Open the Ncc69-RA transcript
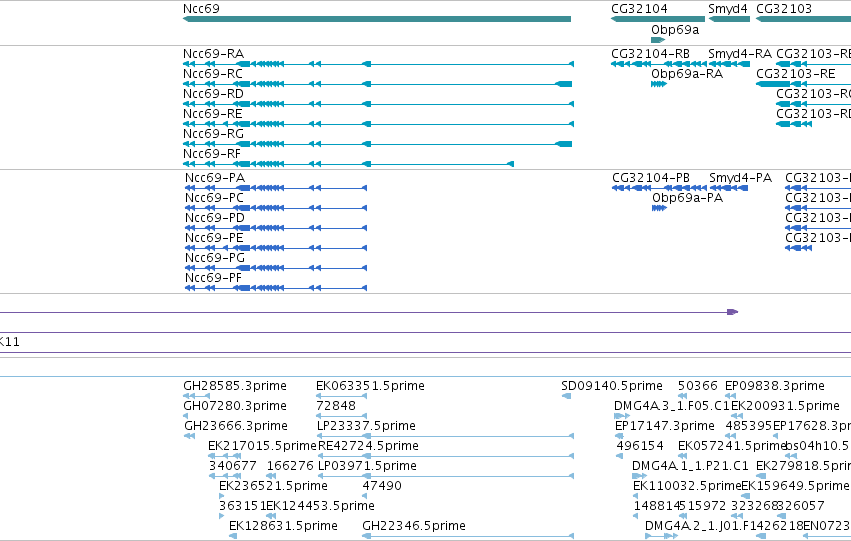The height and width of the screenshot is (541, 851). (x=378, y=64)
